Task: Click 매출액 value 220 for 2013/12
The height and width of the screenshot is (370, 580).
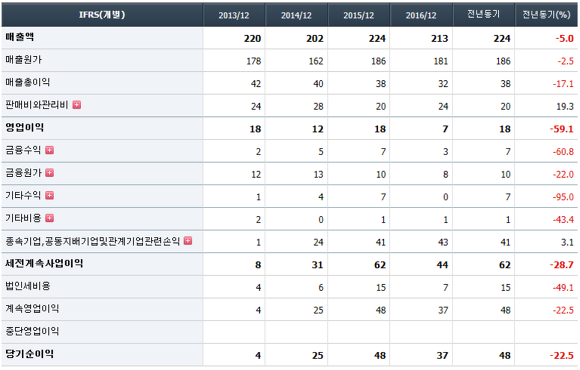Action: 252,38
